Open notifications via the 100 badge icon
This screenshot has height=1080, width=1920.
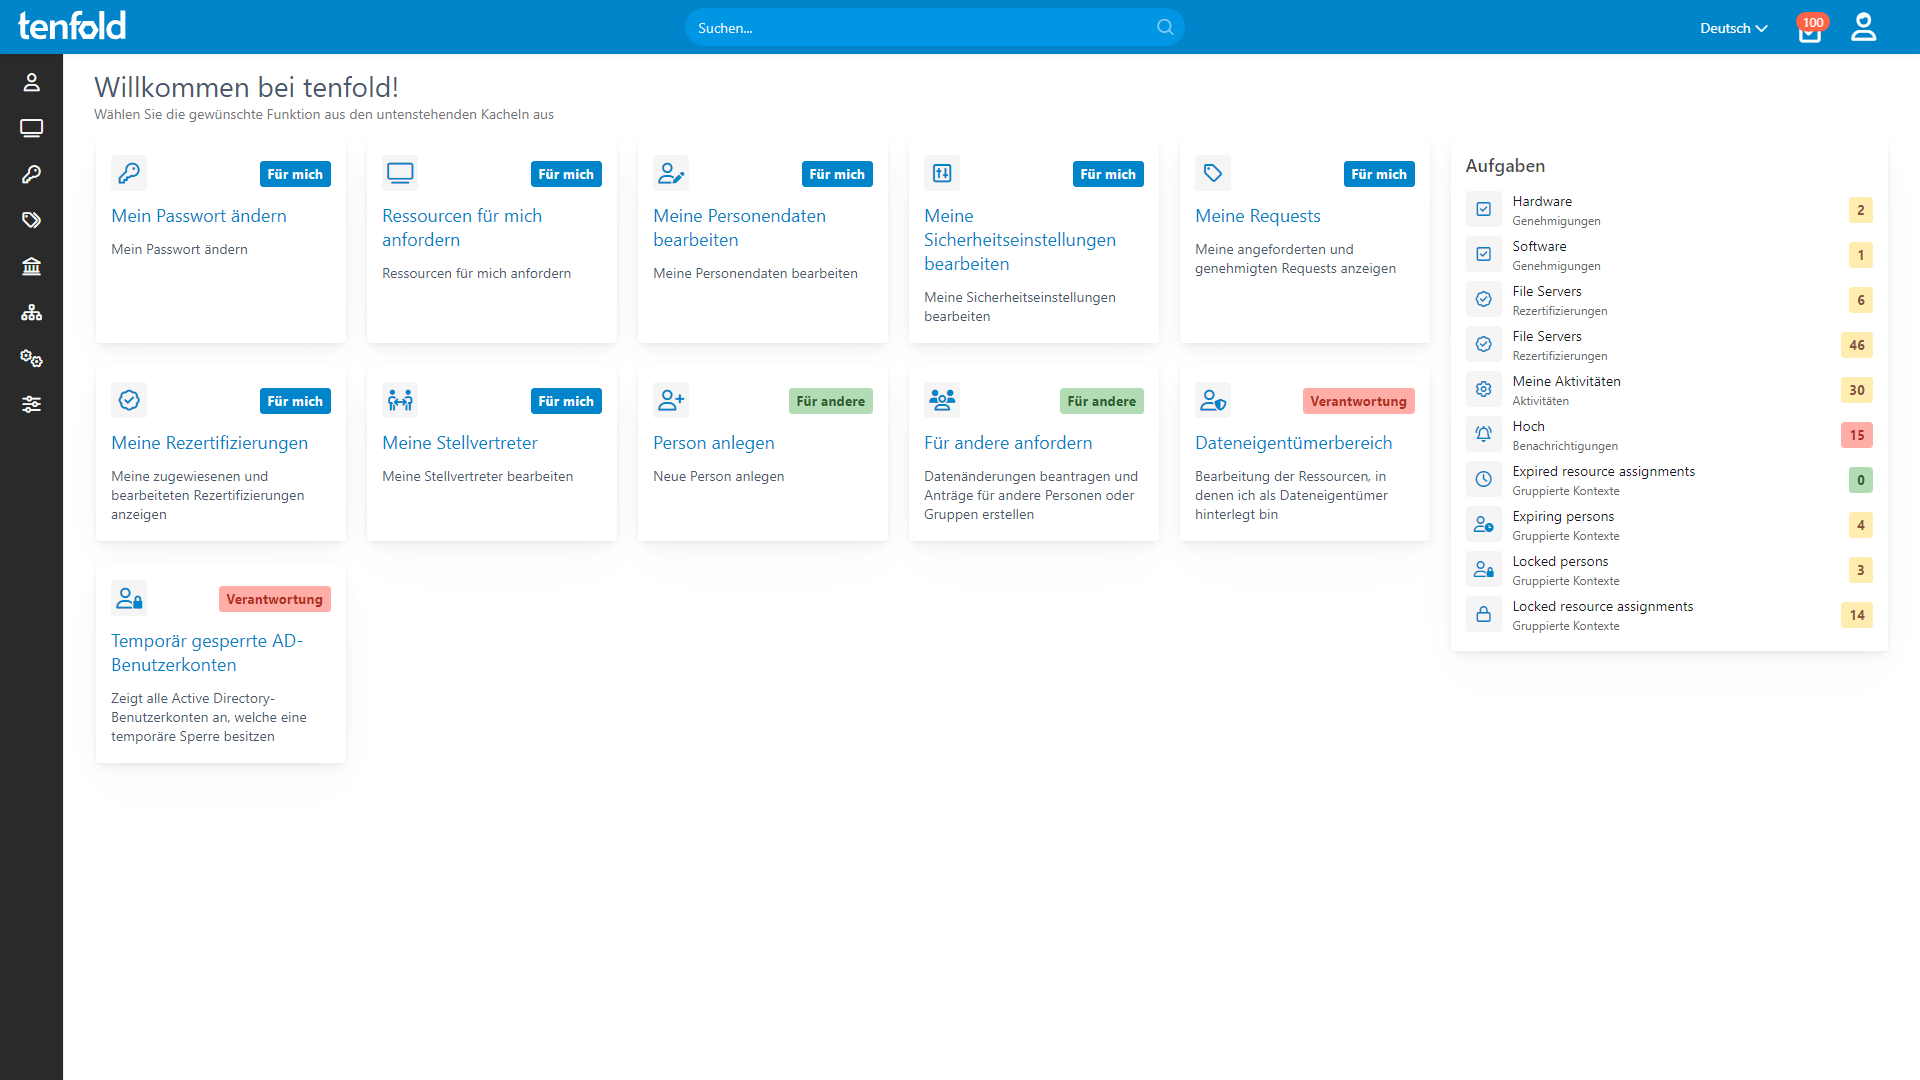(x=1810, y=30)
